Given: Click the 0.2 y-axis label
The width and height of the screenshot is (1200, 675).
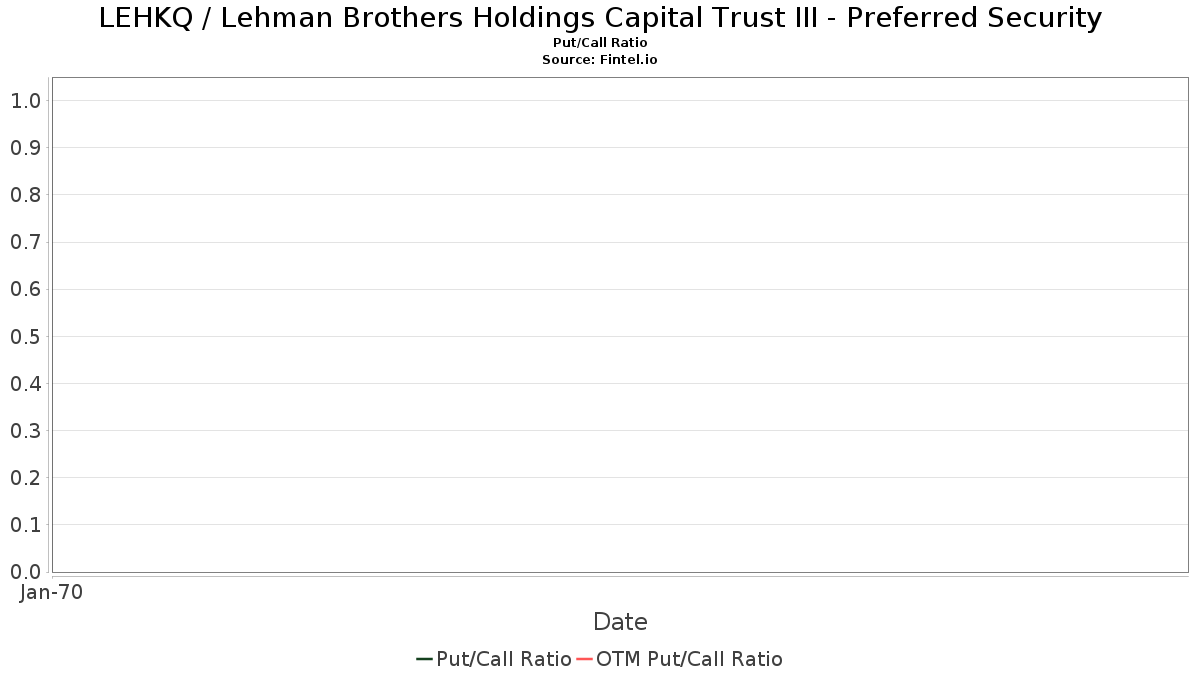Looking at the screenshot, I should tap(25, 478).
